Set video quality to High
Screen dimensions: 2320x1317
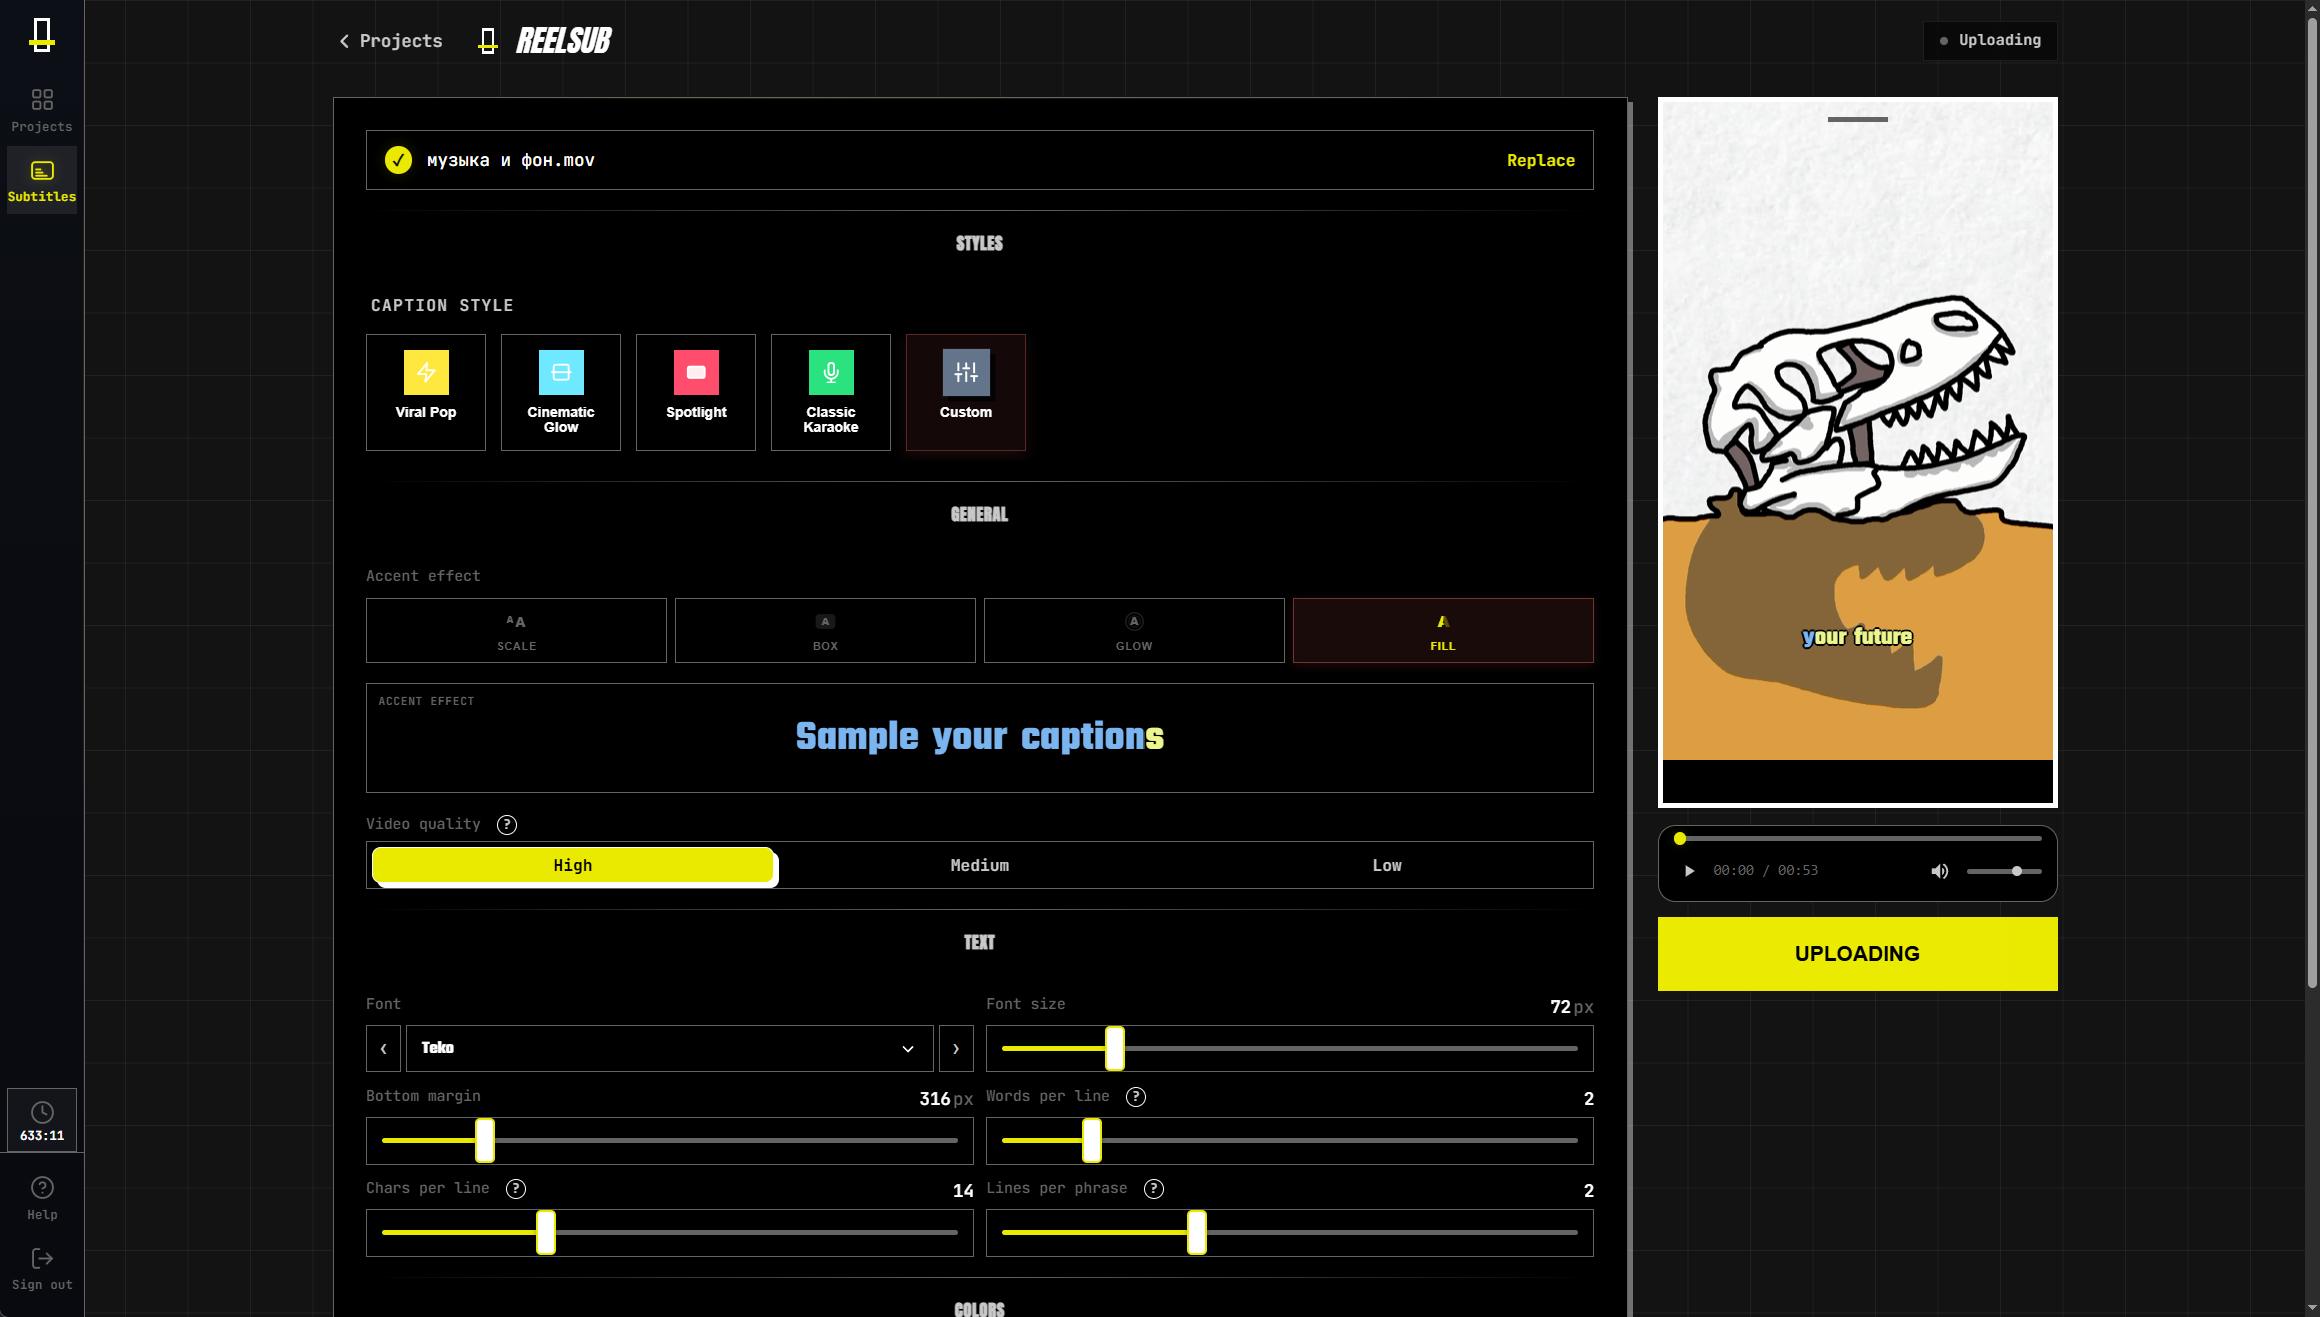point(573,865)
